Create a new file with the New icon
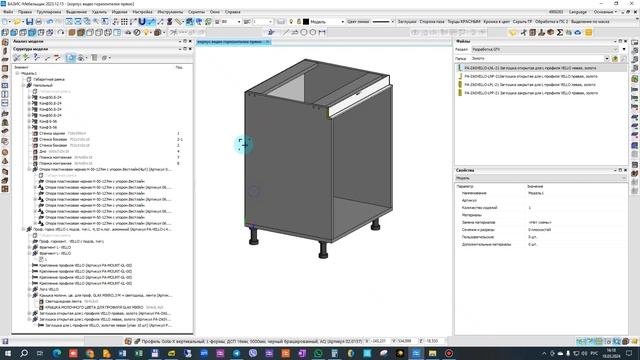 point(5,22)
